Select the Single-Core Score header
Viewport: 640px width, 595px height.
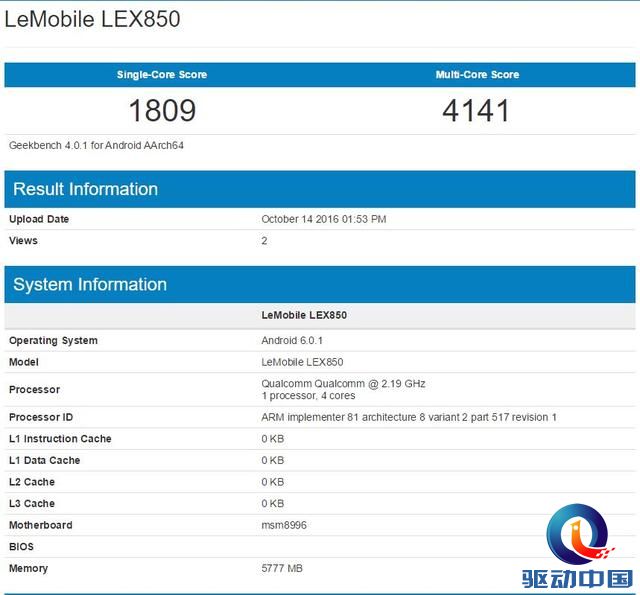(162, 75)
